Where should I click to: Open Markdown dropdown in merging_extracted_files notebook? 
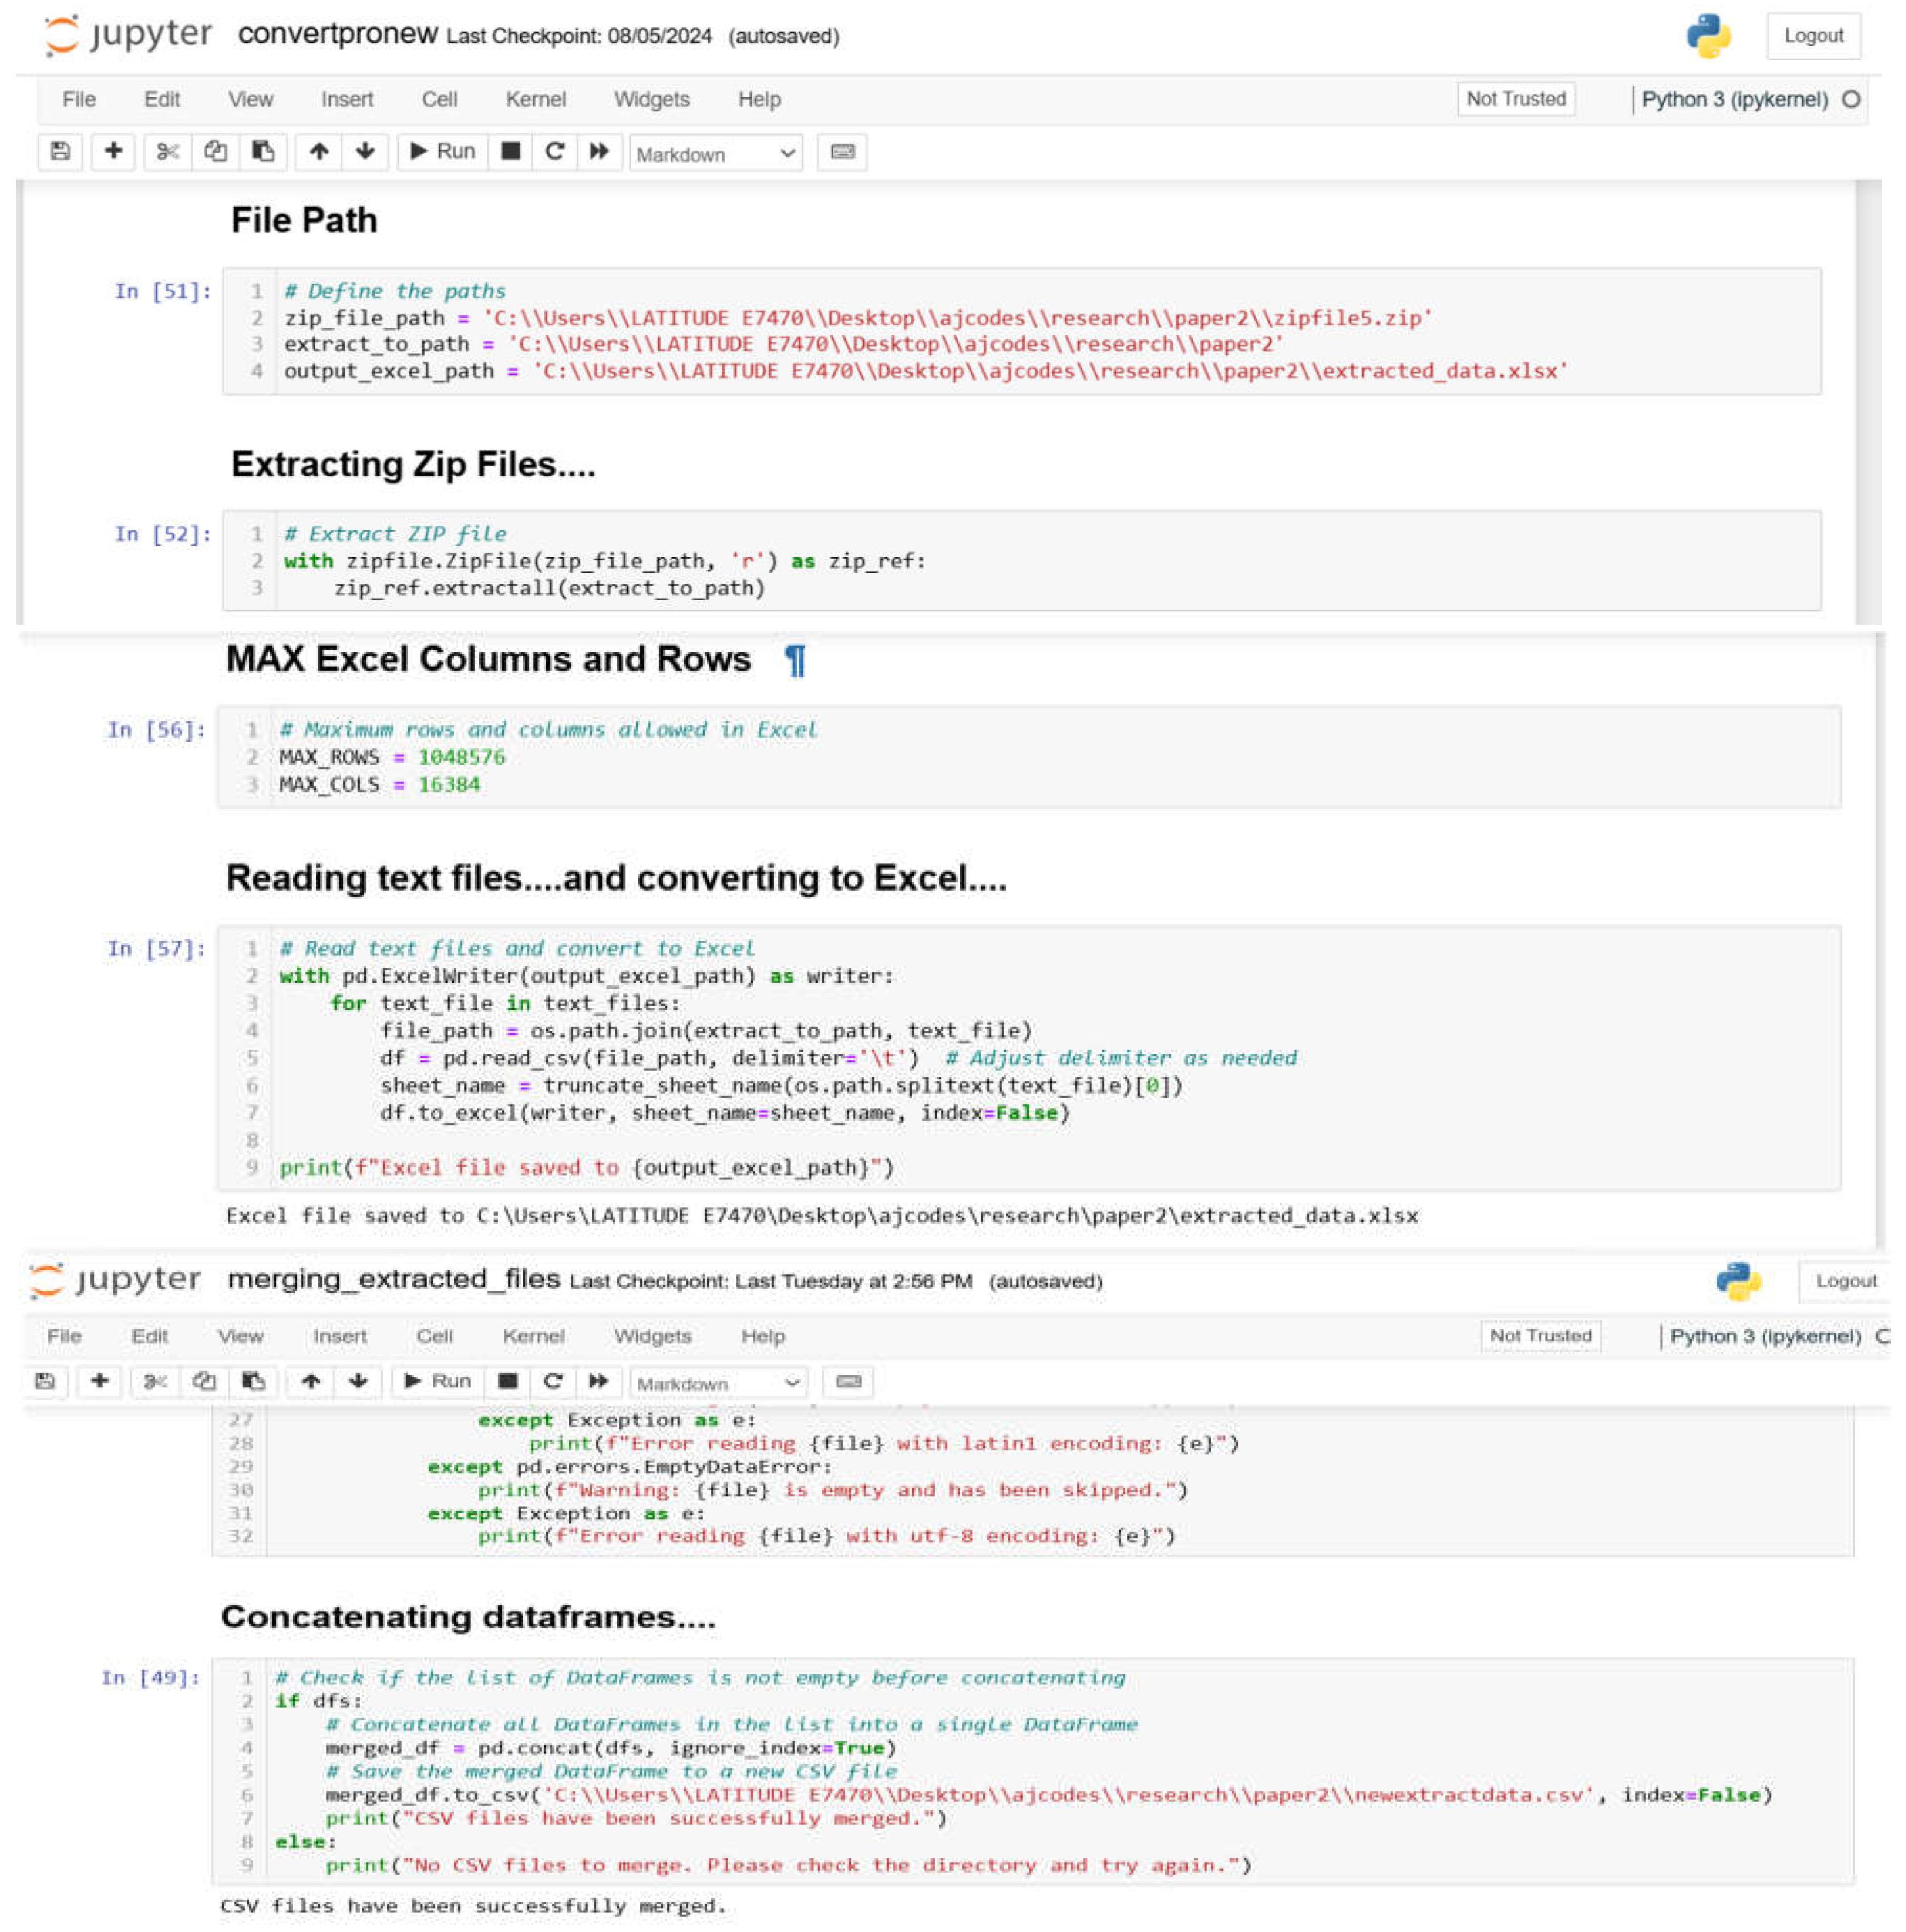click(718, 1383)
